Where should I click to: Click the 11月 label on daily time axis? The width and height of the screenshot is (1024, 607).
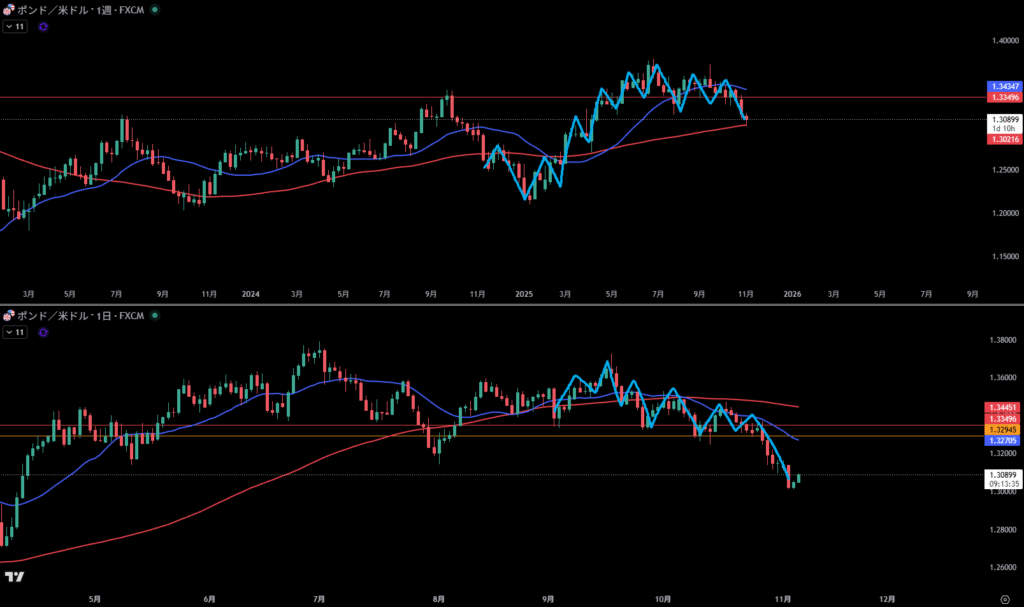point(777,598)
